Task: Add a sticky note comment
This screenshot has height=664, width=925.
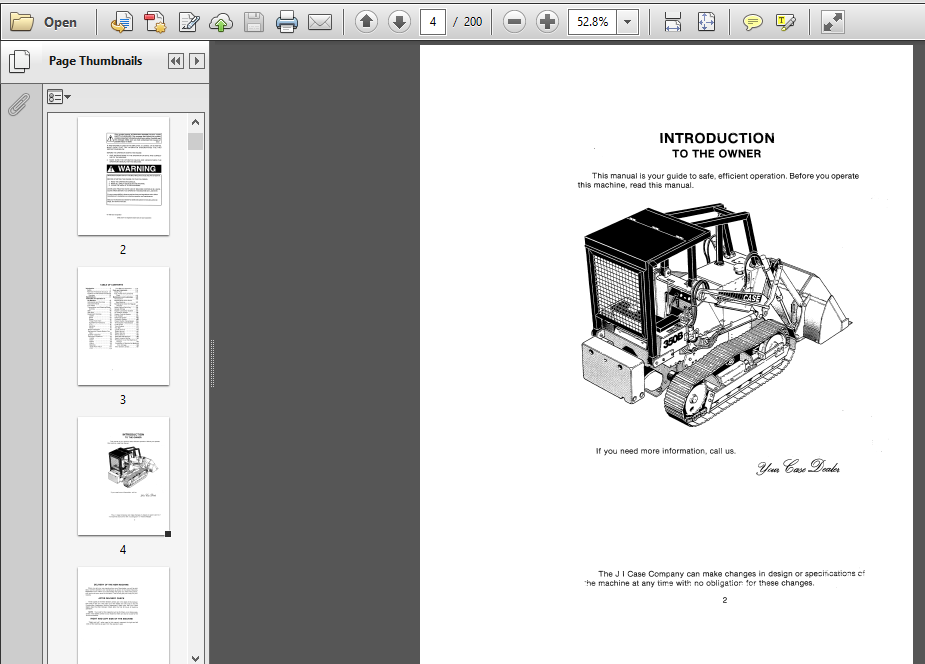Action: [x=752, y=22]
